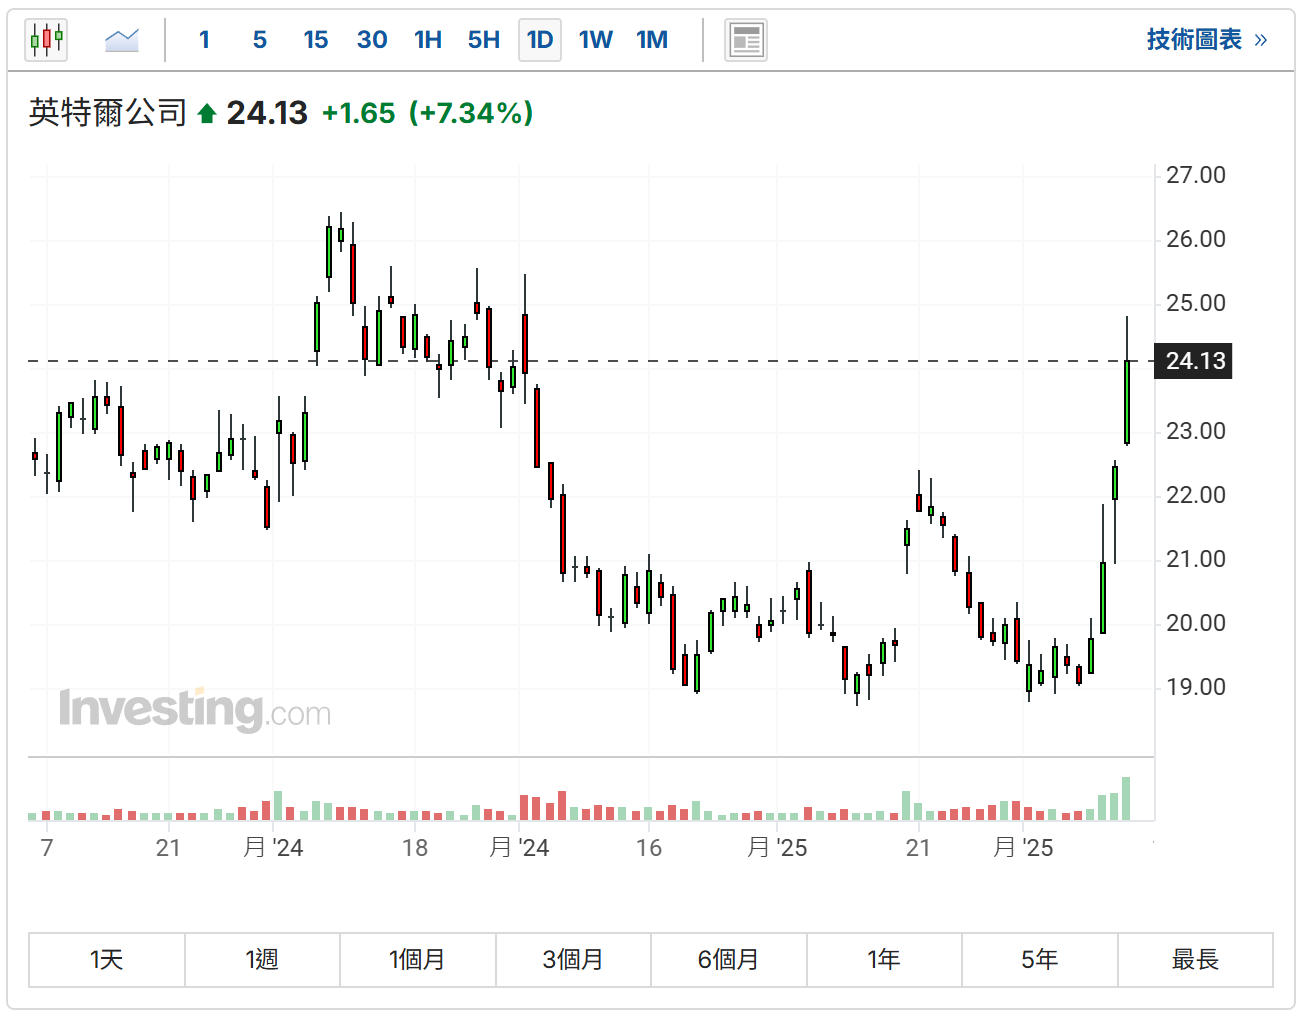Click the (+7.34%) percent change
The image size is (1307, 1017).
click(471, 113)
